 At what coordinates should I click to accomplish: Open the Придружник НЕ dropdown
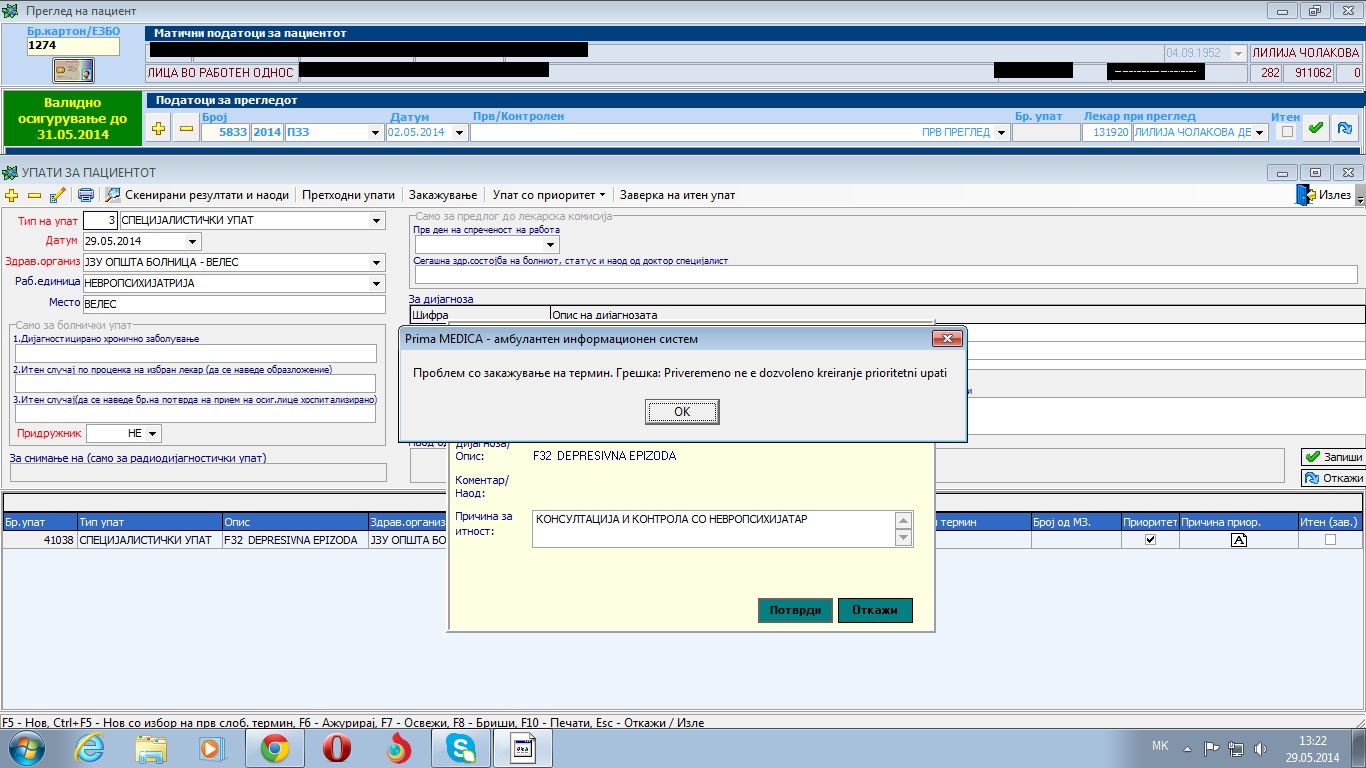click(x=153, y=434)
